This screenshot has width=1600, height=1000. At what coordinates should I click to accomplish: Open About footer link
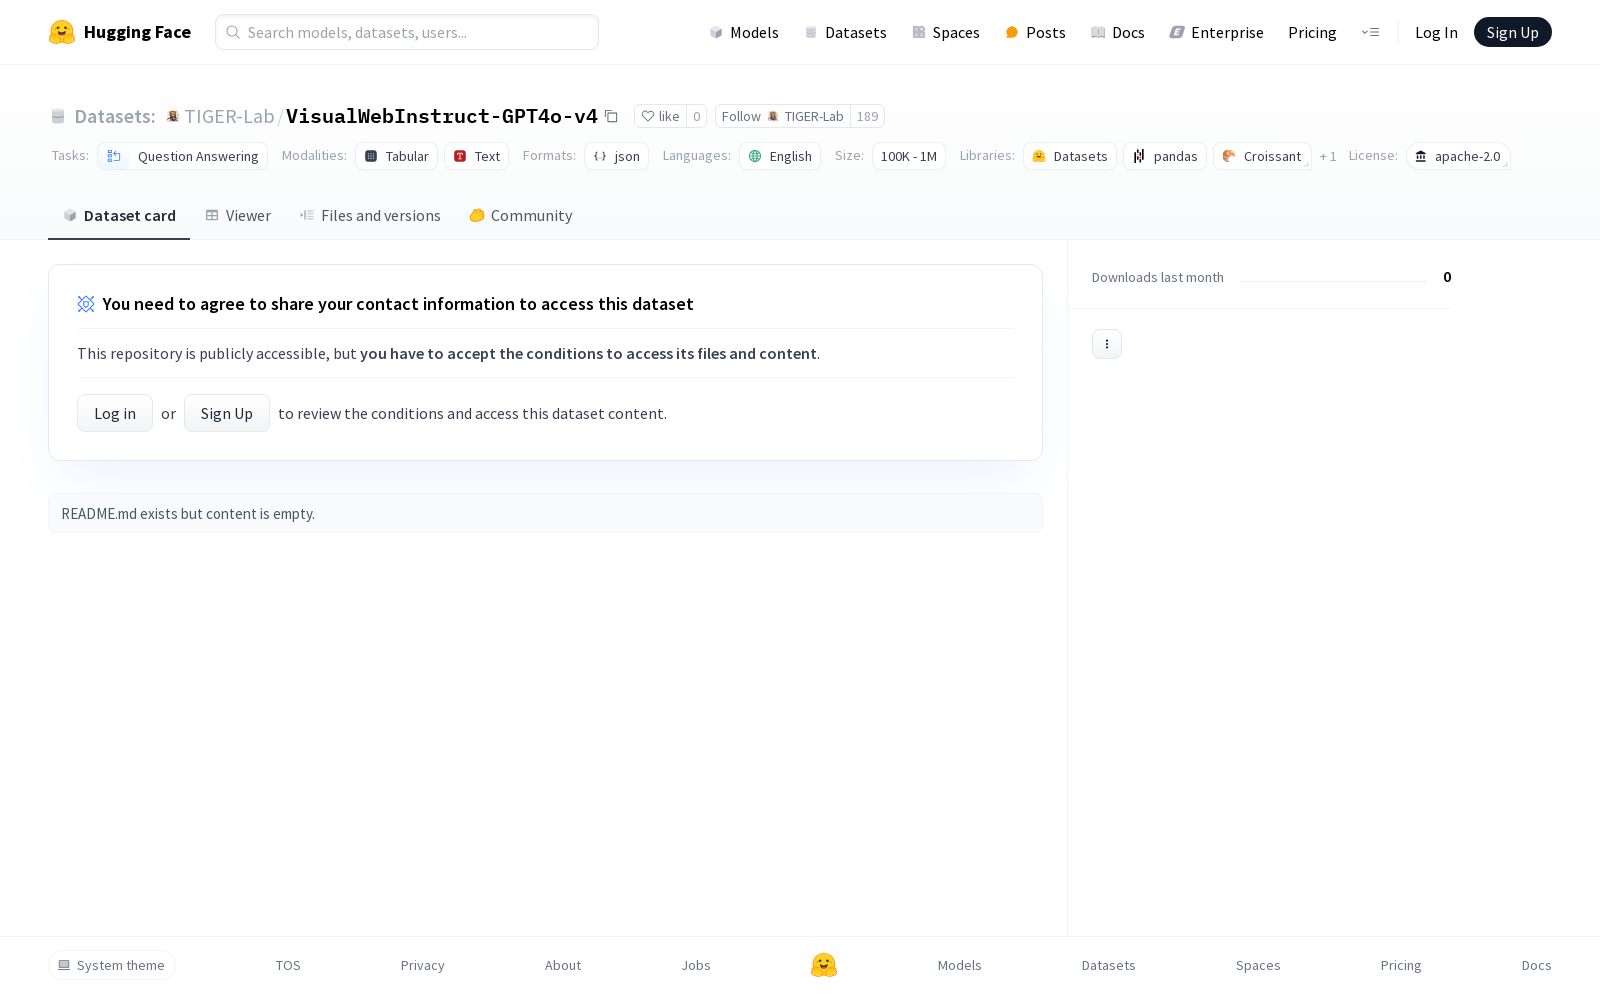pos(563,965)
